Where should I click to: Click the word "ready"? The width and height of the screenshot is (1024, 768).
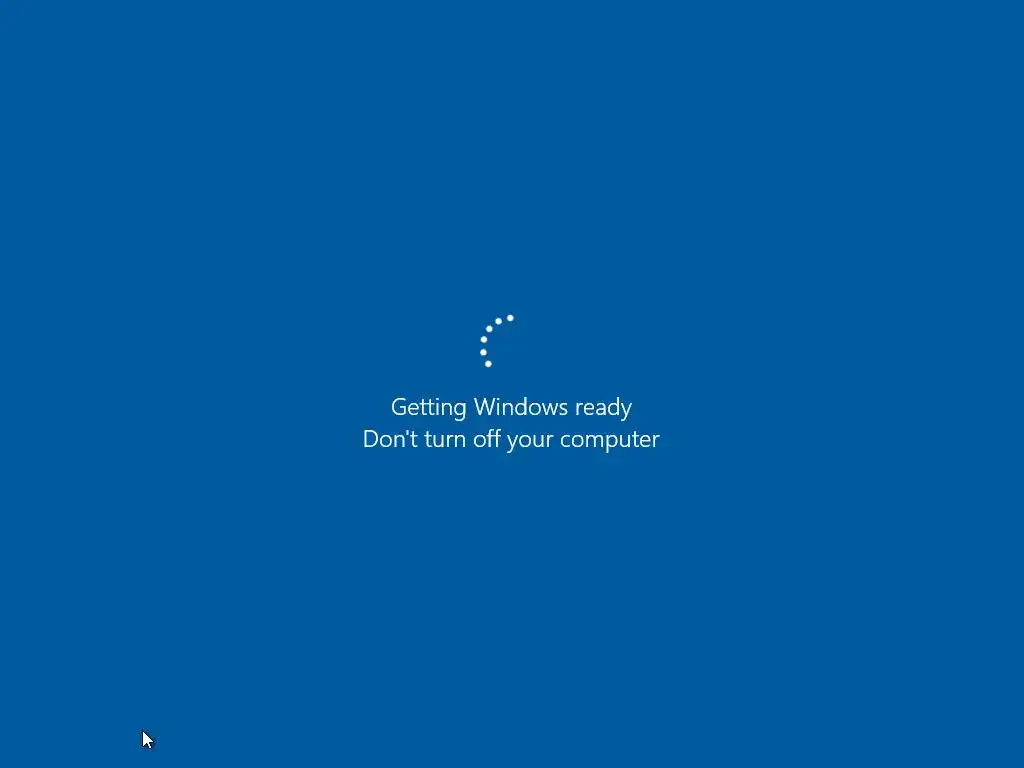coord(603,408)
